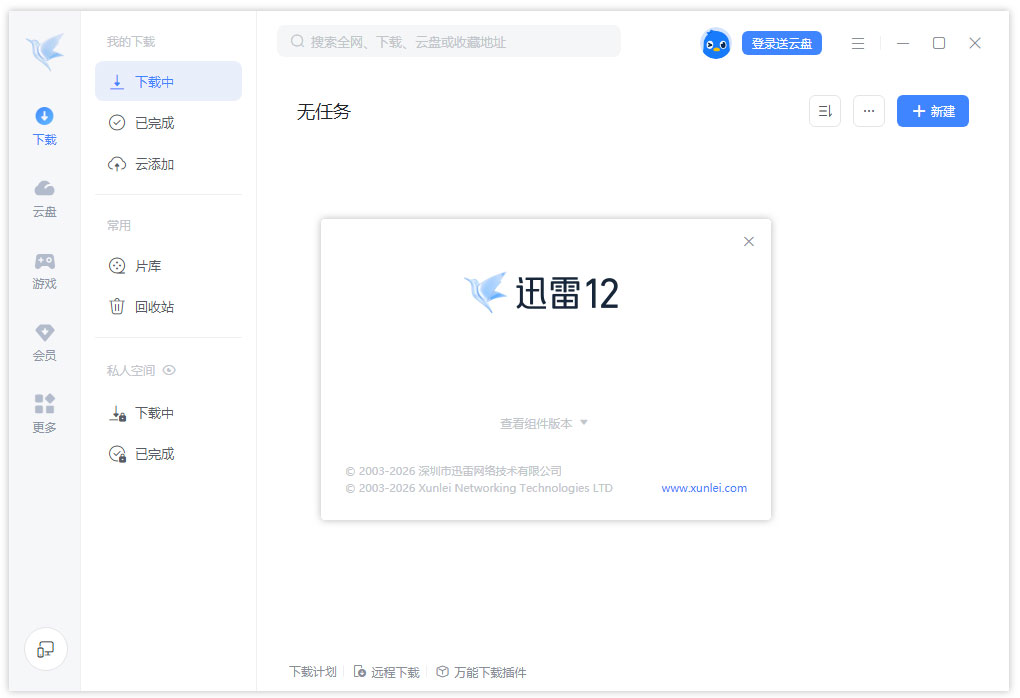Open the 片库 media library
Viewport: 1020px width, 698px height.
coord(147,265)
